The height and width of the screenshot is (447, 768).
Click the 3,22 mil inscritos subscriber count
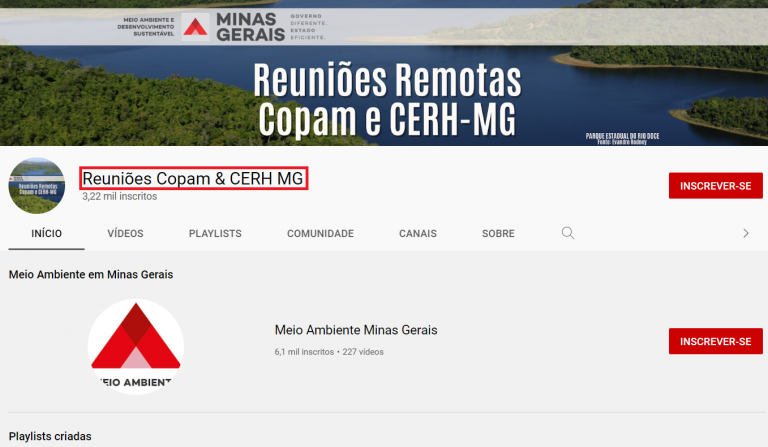pos(119,197)
